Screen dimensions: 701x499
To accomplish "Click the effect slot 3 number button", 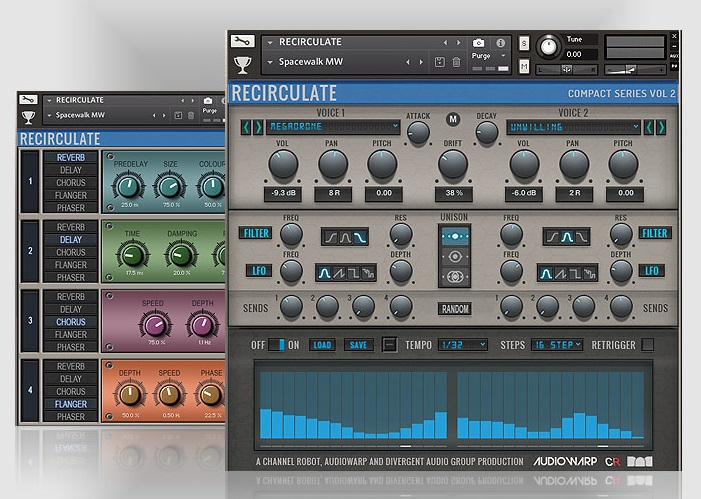I will [30, 321].
